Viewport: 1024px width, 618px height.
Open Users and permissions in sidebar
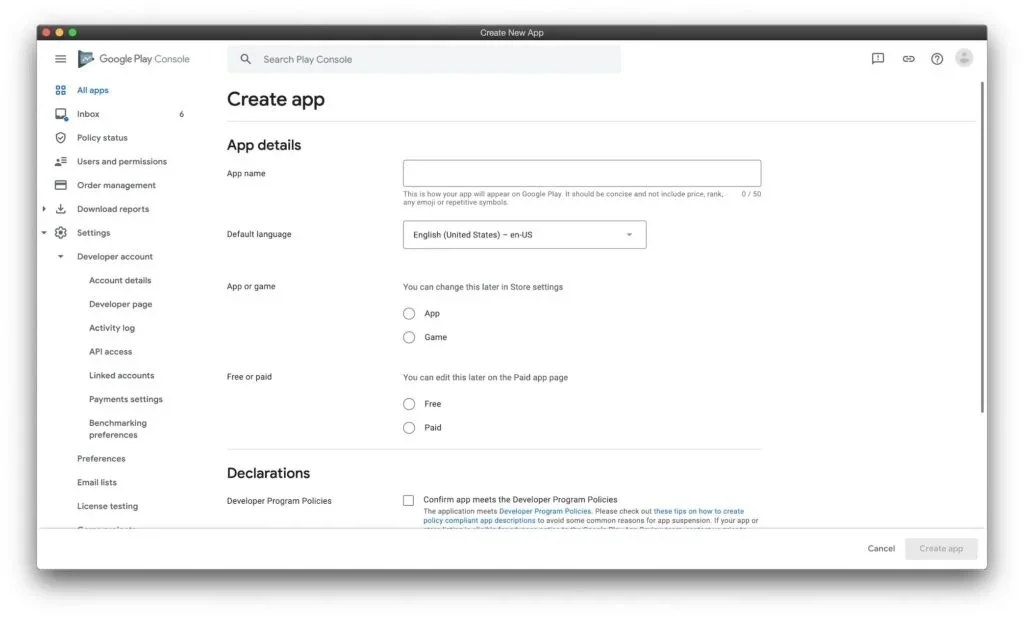pos(121,162)
